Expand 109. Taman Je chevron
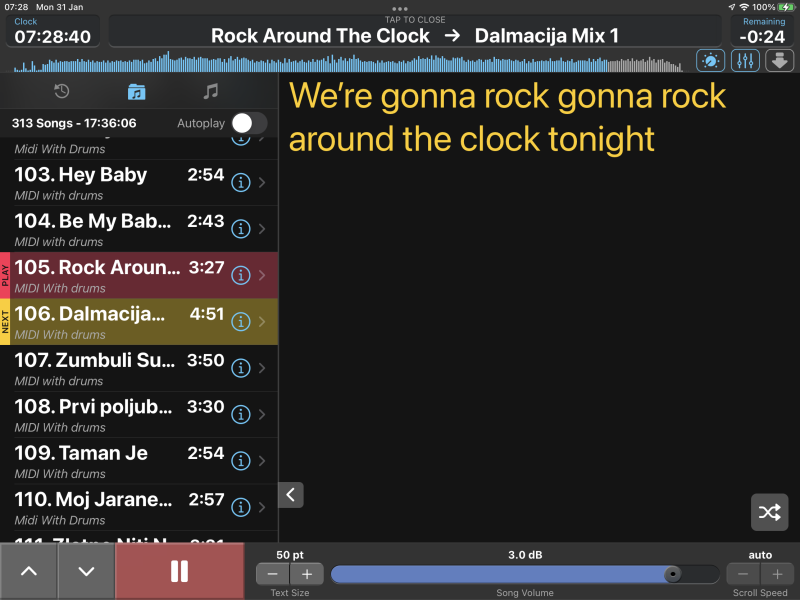Image resolution: width=800 pixels, height=600 pixels. 262,461
